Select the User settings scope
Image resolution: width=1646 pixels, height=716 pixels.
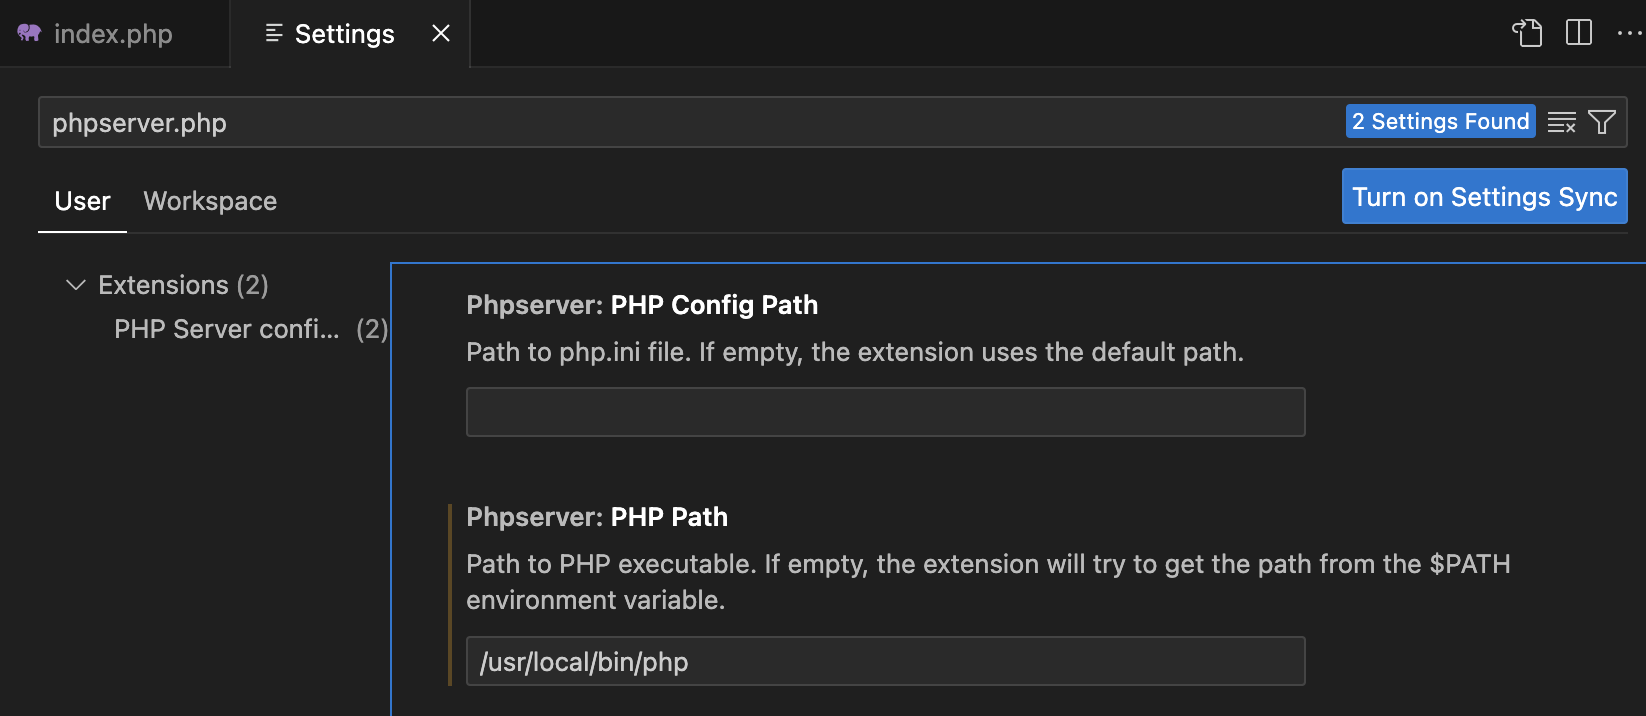(x=82, y=201)
